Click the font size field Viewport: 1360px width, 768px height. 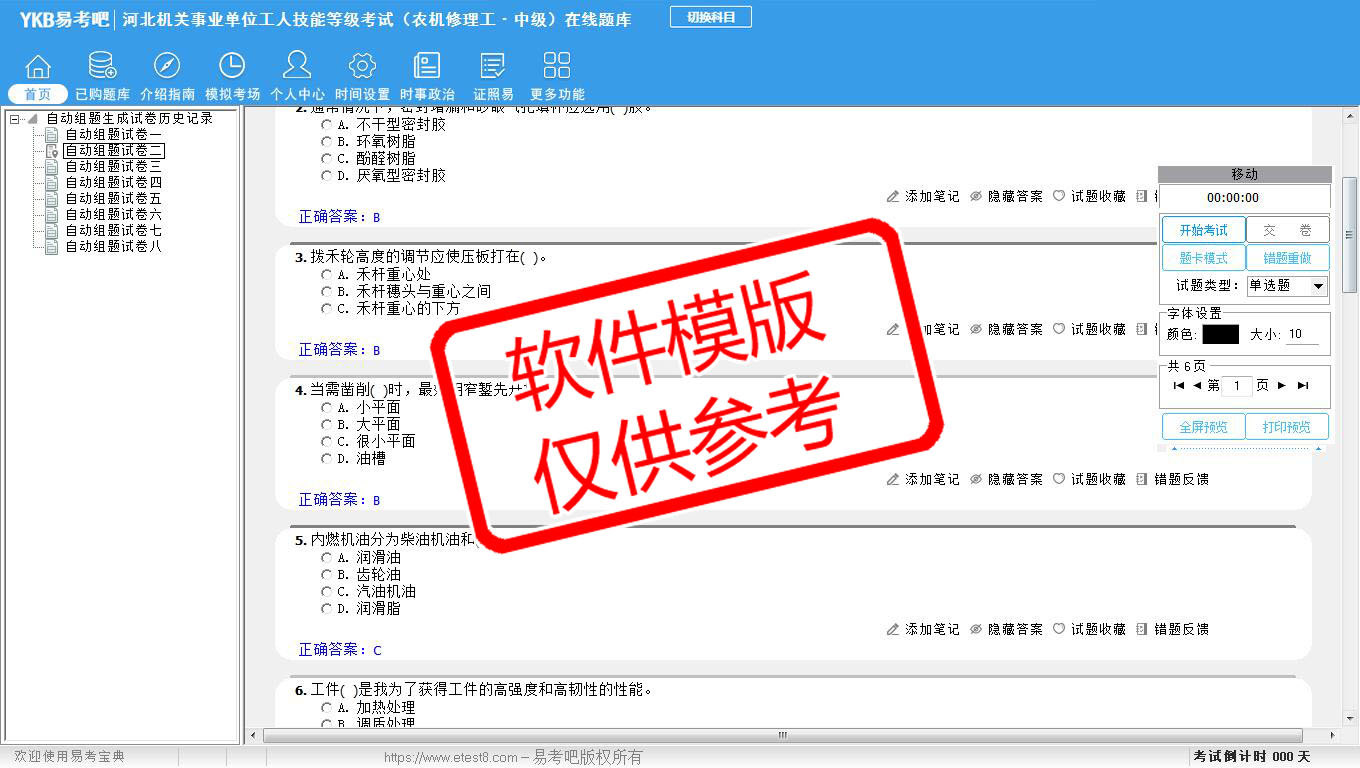point(1302,335)
